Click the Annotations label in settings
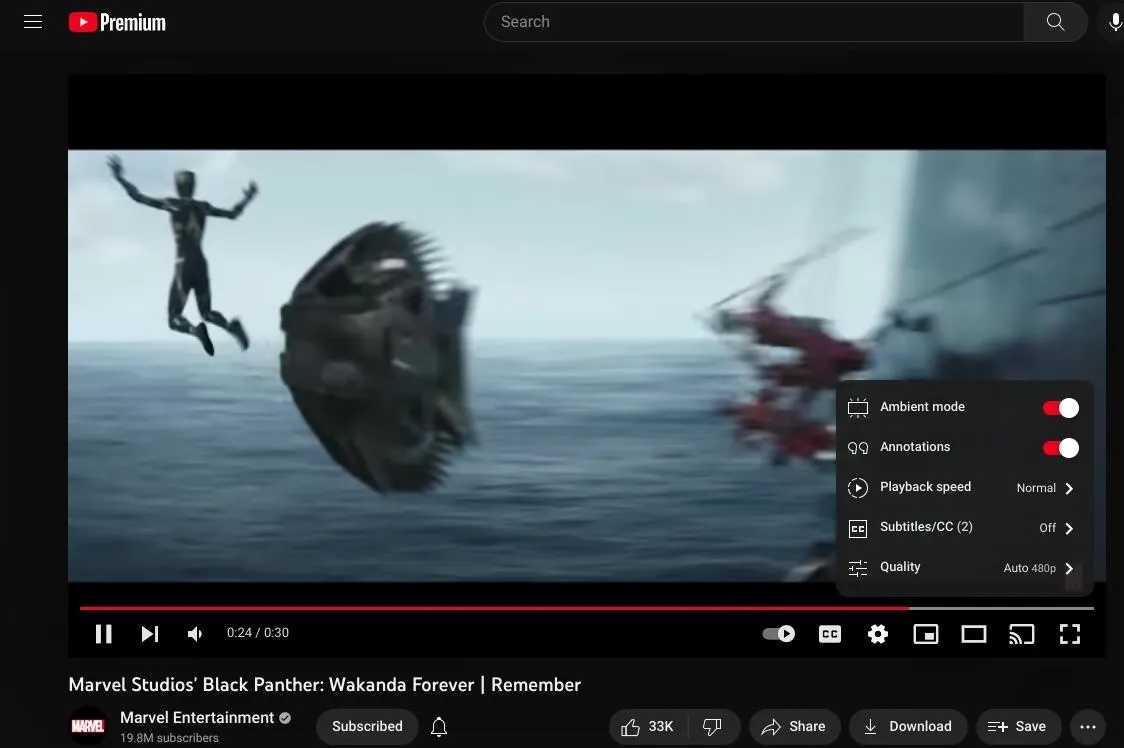Image resolution: width=1124 pixels, height=748 pixels. coord(915,447)
